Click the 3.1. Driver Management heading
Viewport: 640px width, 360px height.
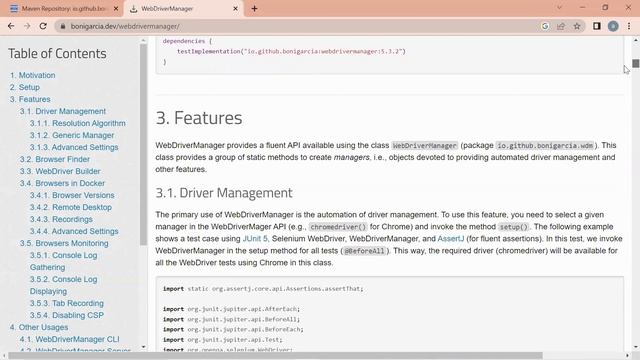coord(224,193)
